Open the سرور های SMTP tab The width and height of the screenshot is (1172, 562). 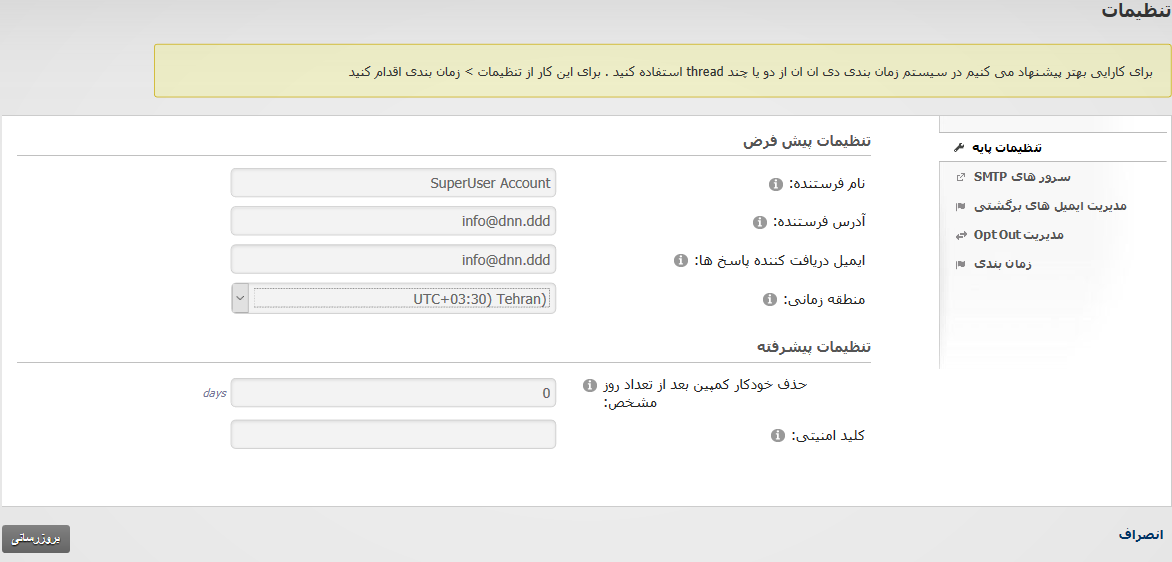pyautogui.click(x=1006, y=177)
